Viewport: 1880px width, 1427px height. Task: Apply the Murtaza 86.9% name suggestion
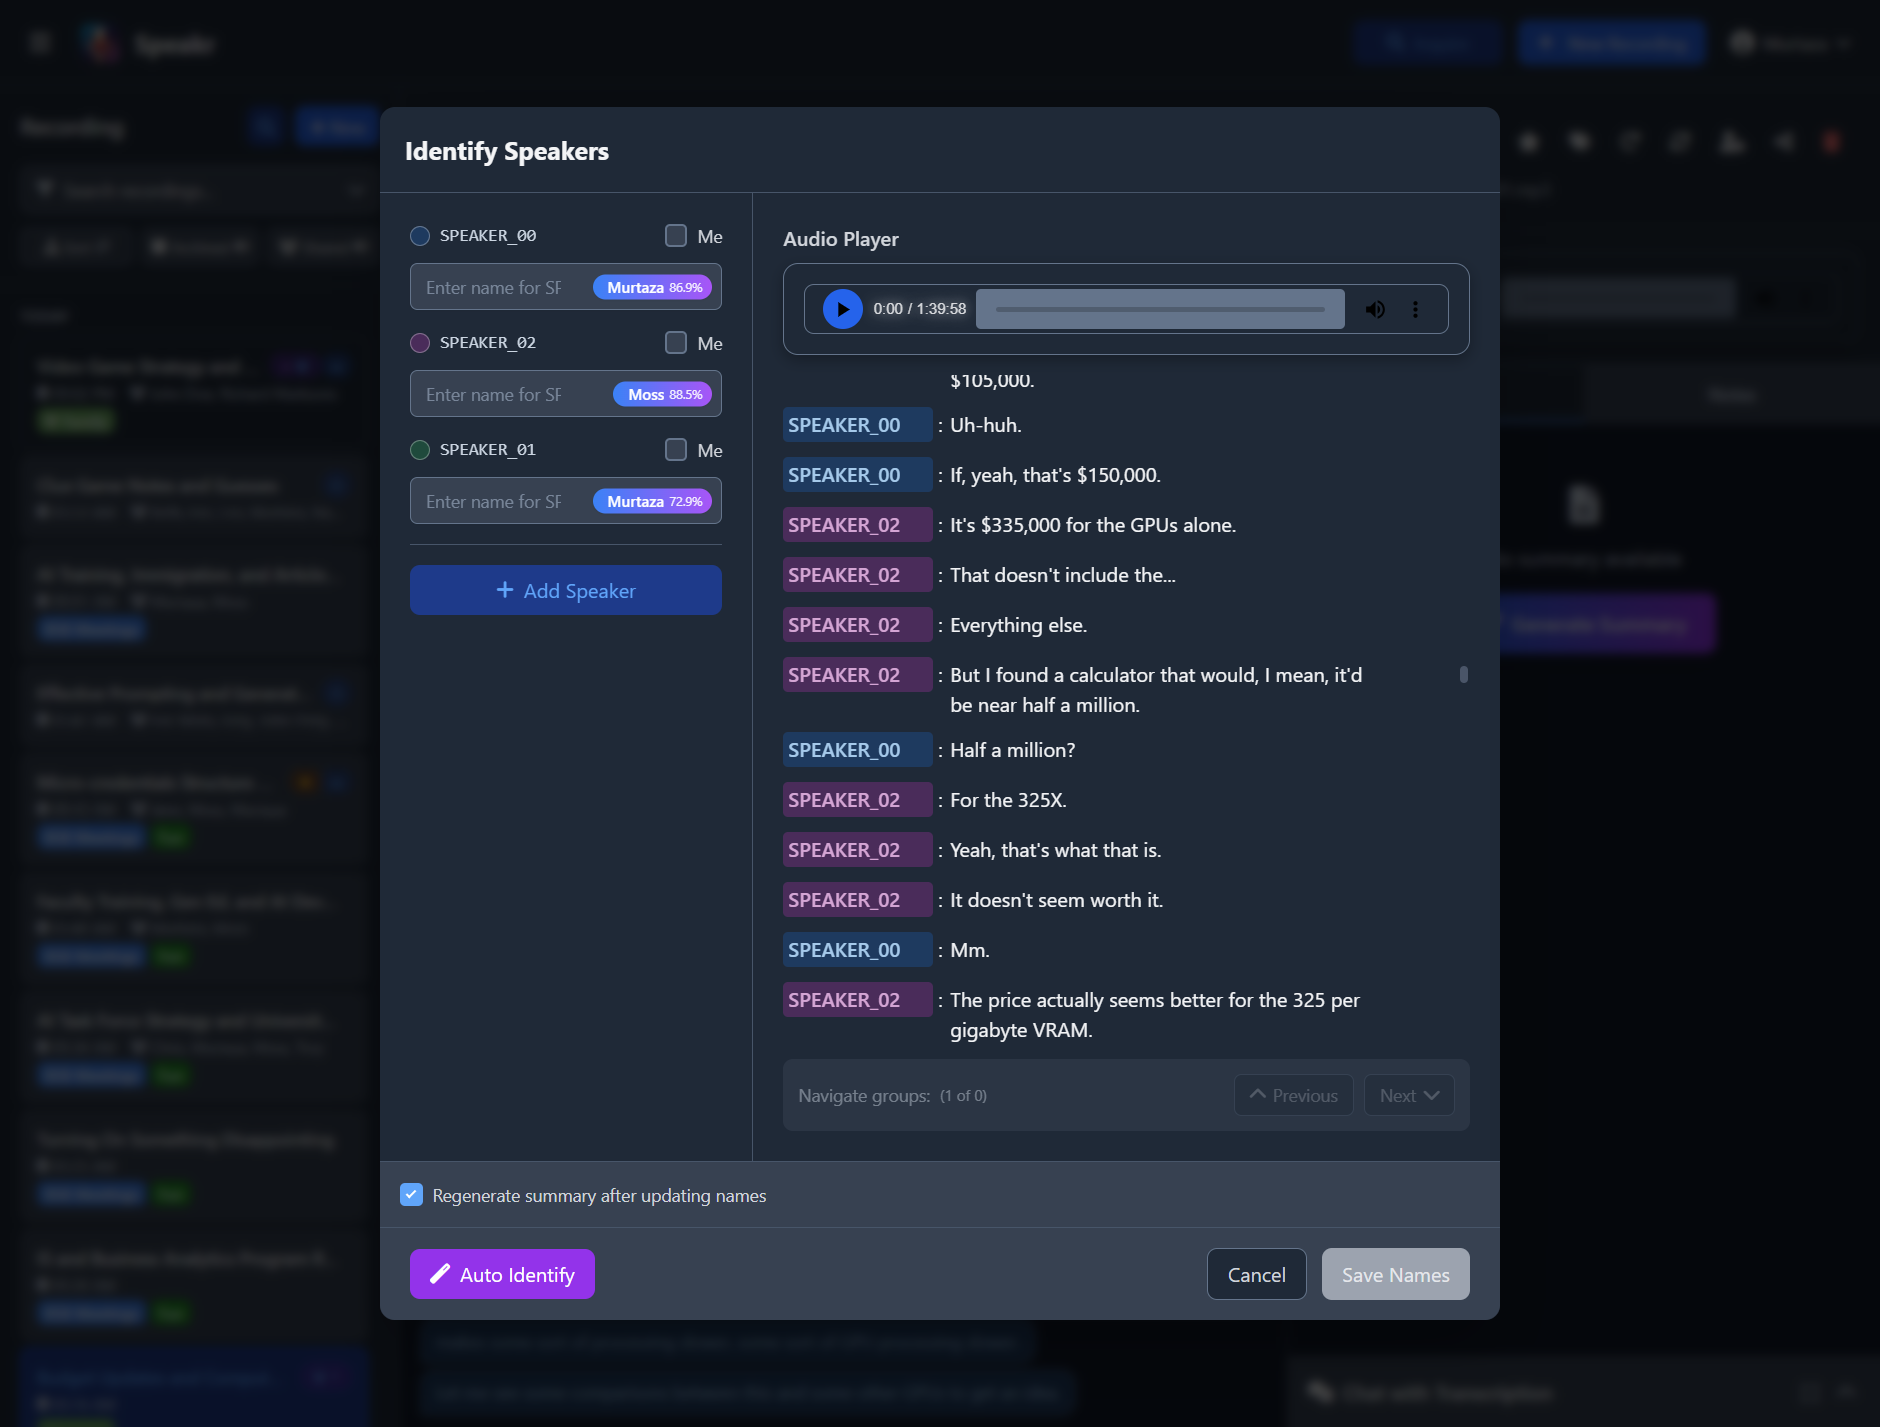point(651,287)
